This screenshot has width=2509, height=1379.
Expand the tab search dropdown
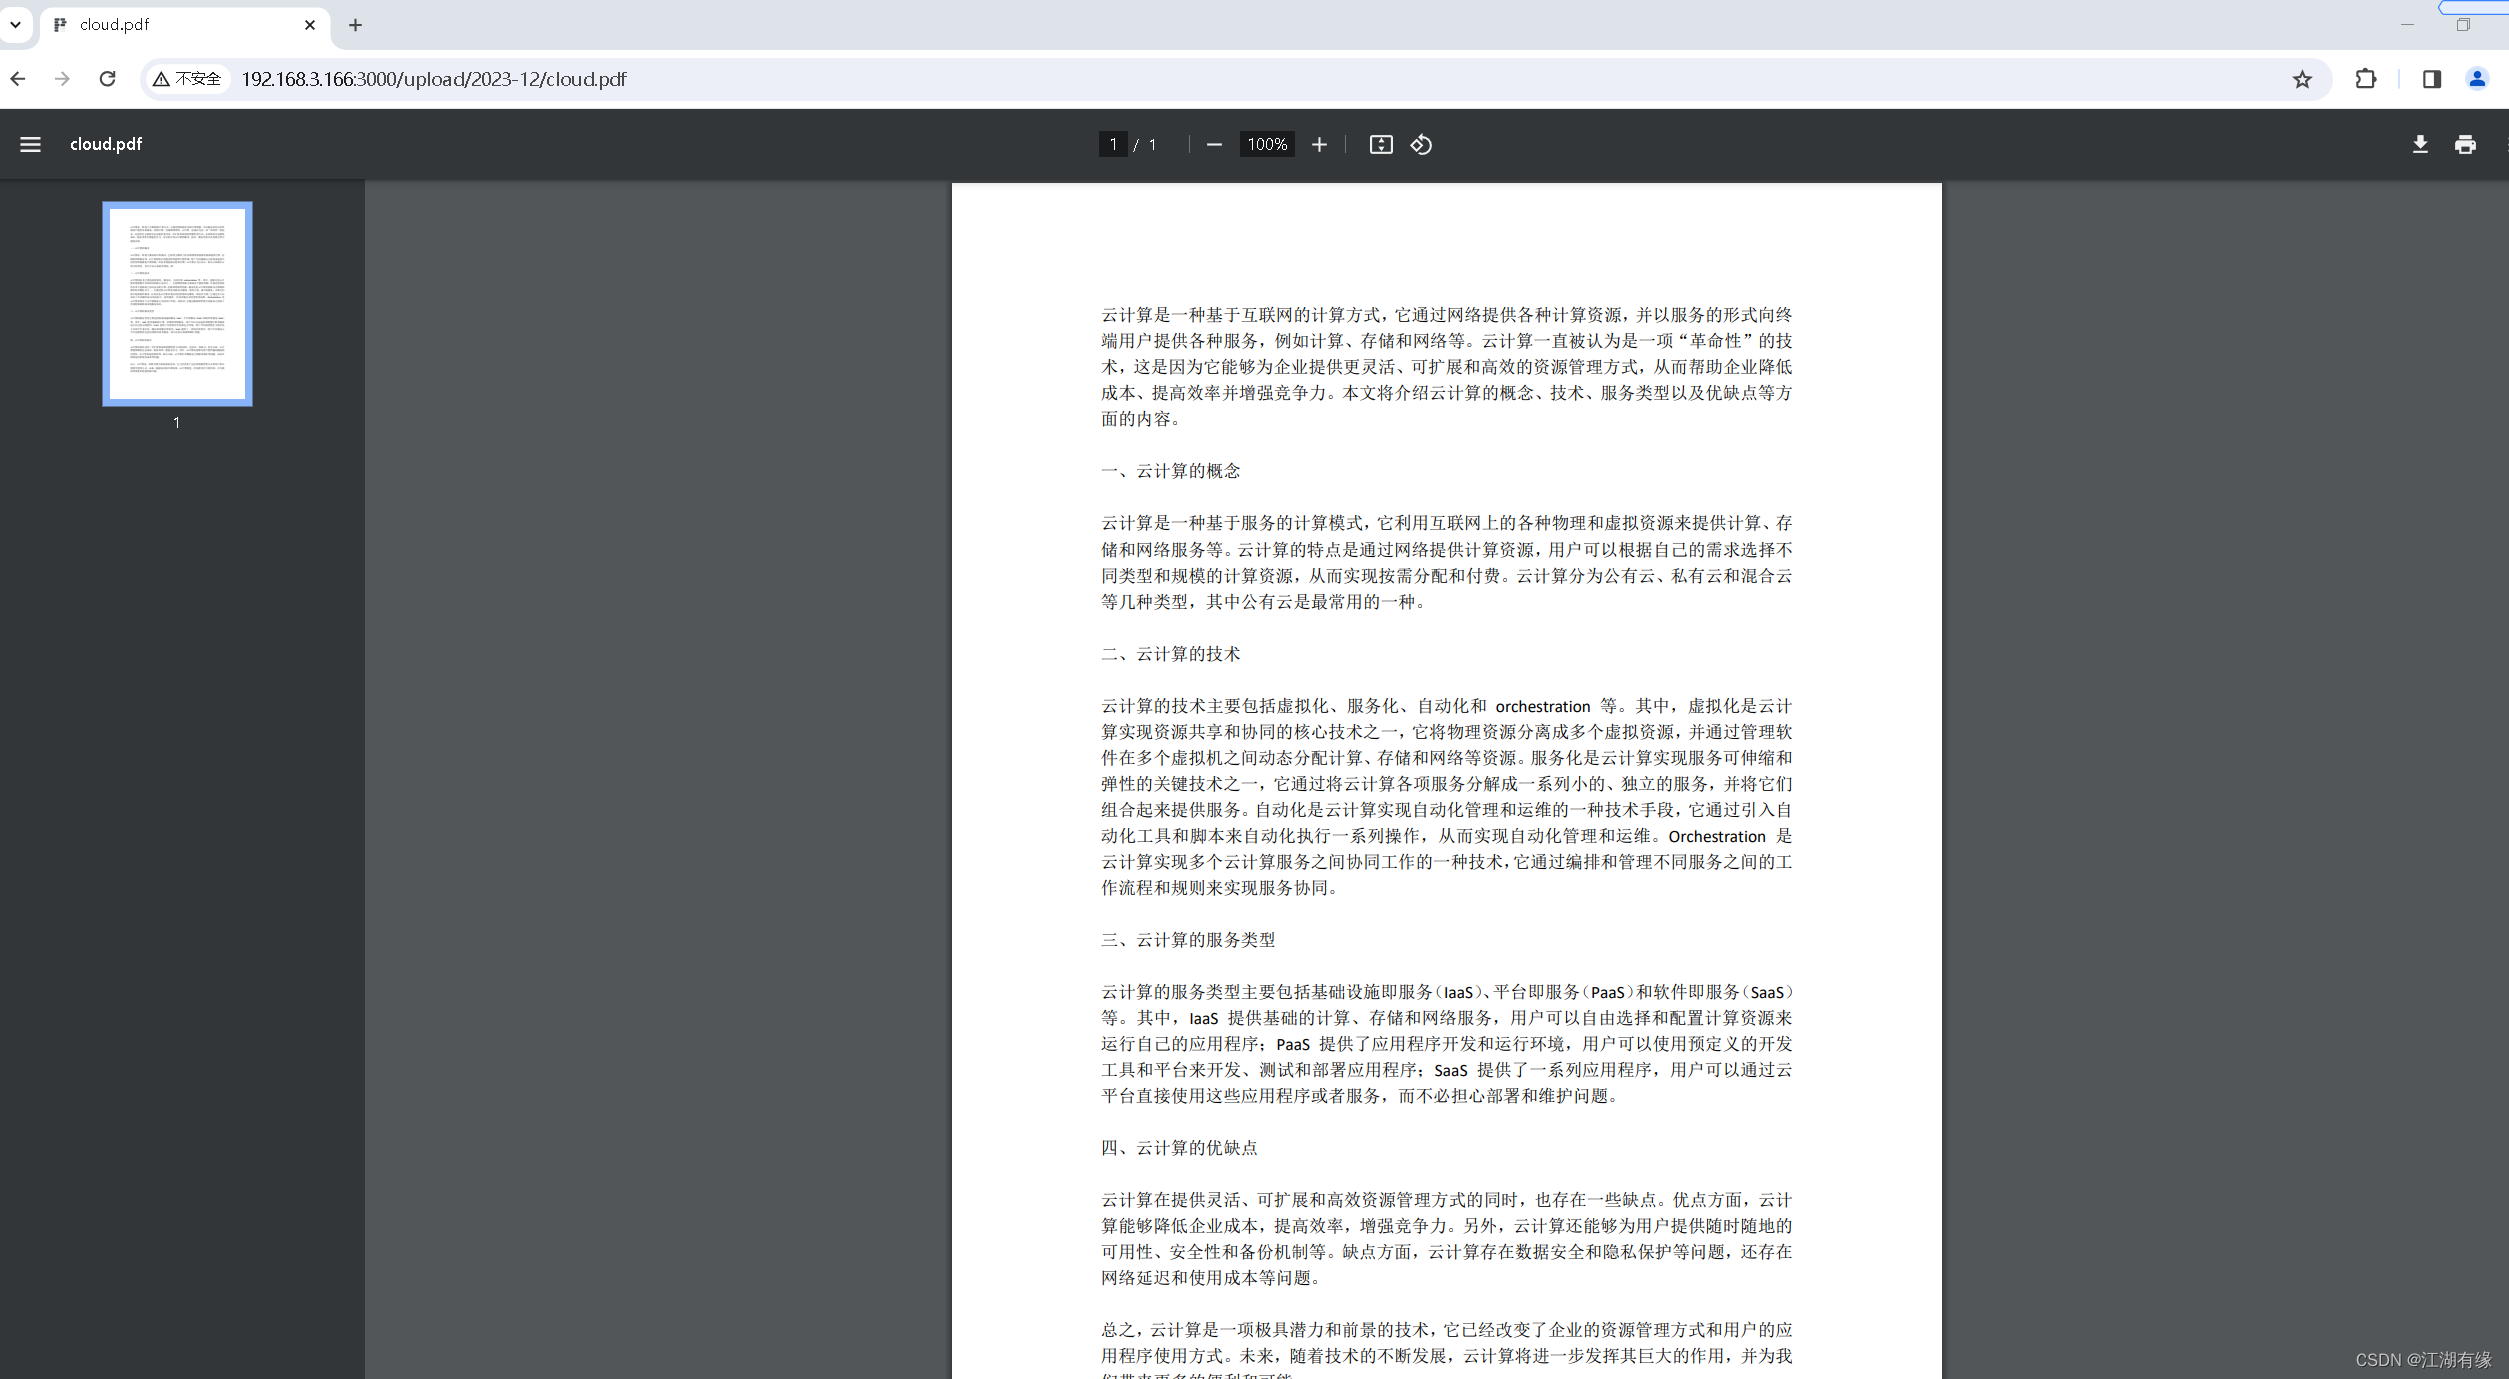click(x=15, y=24)
